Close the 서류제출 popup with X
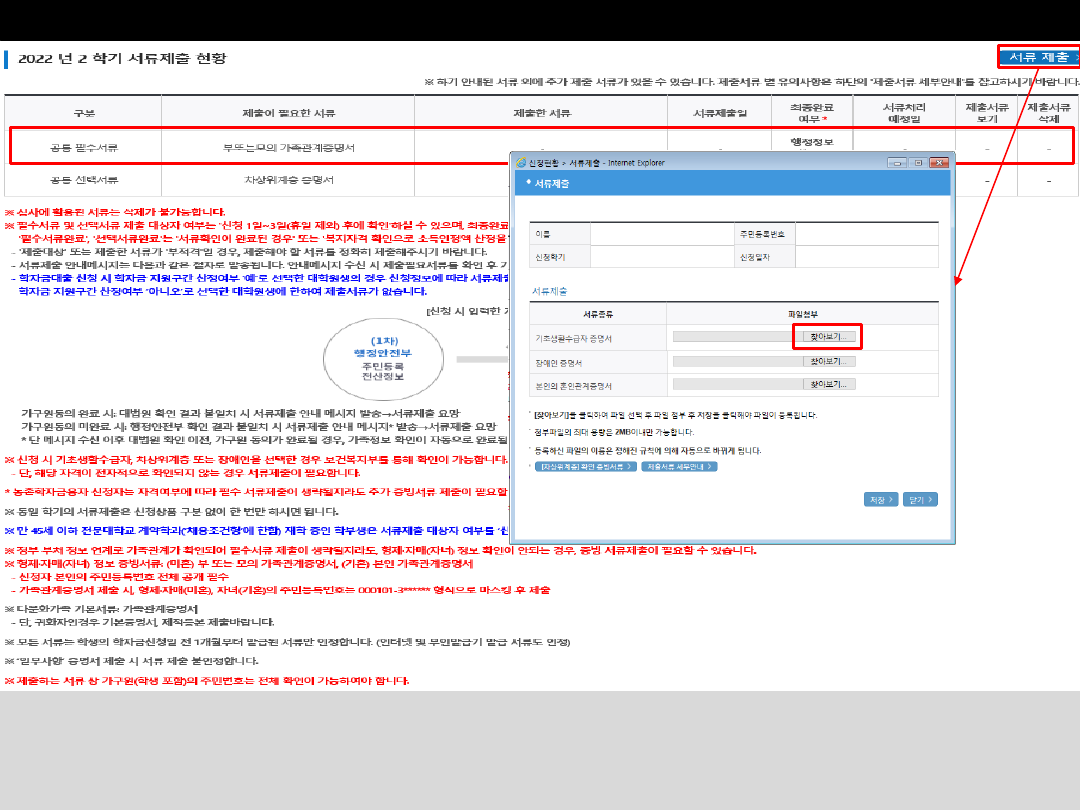Viewport: 1080px width, 810px height. pyautogui.click(x=939, y=162)
